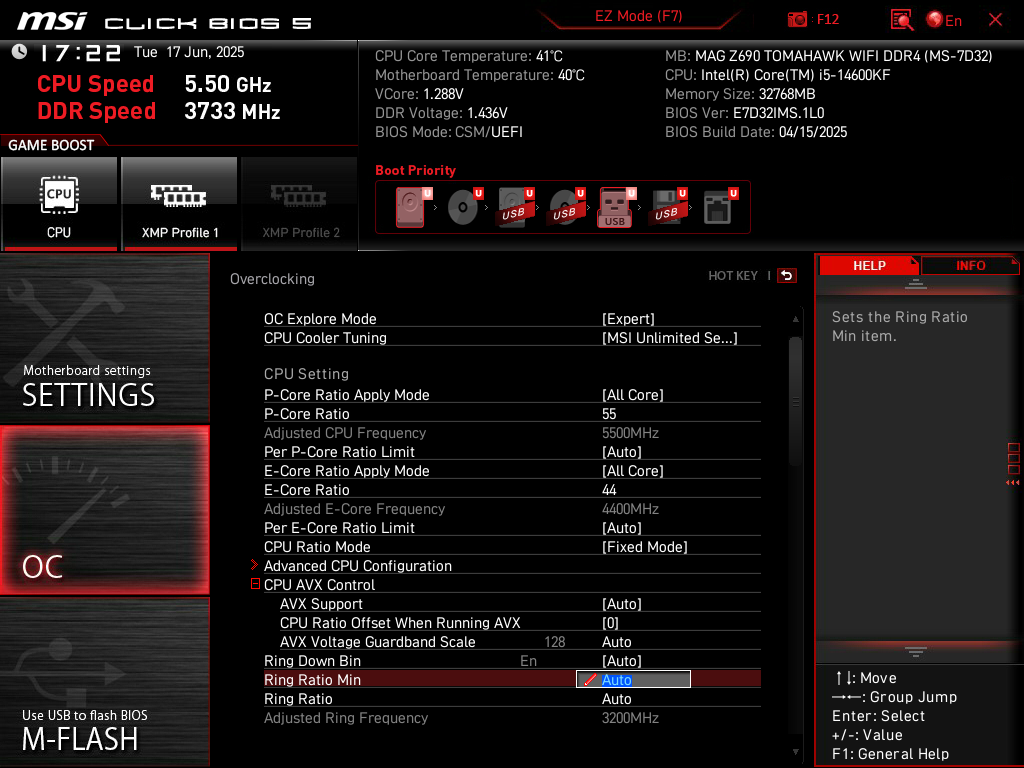1024x768 pixels.
Task: Switch to the INFO tab
Action: [970, 266]
